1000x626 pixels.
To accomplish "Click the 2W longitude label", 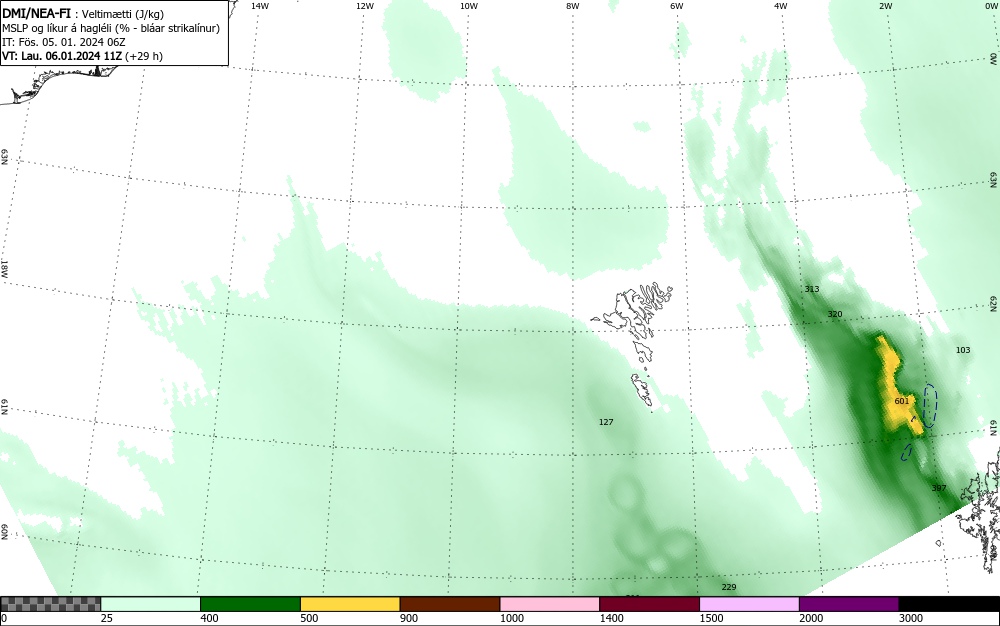I will click(885, 6).
